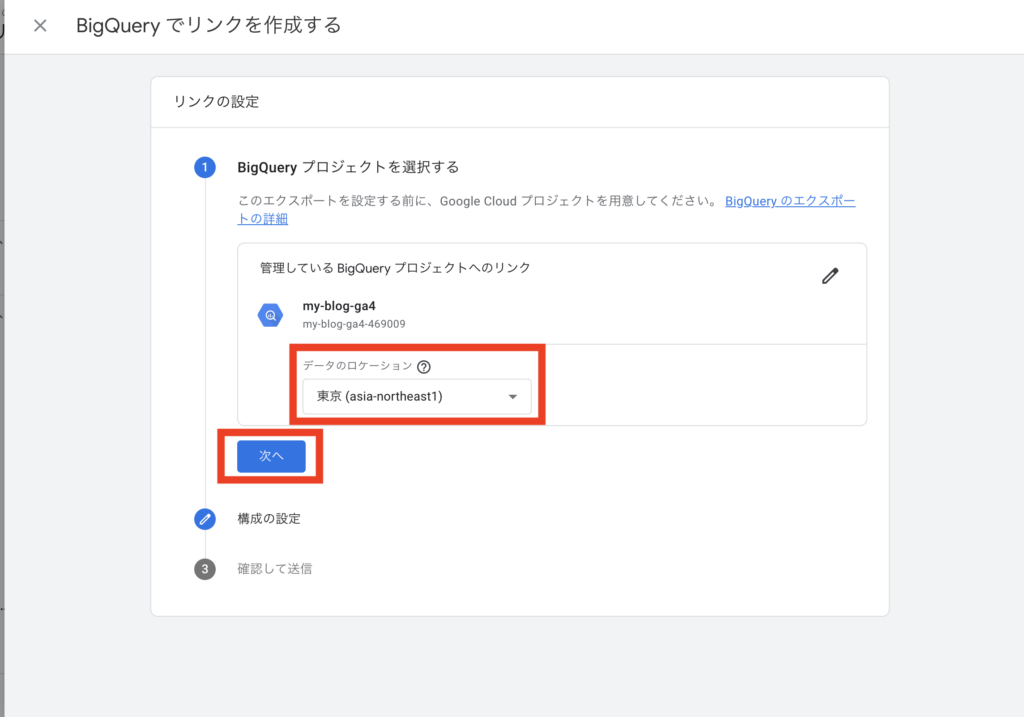Click the 次へ button

(x=271, y=456)
